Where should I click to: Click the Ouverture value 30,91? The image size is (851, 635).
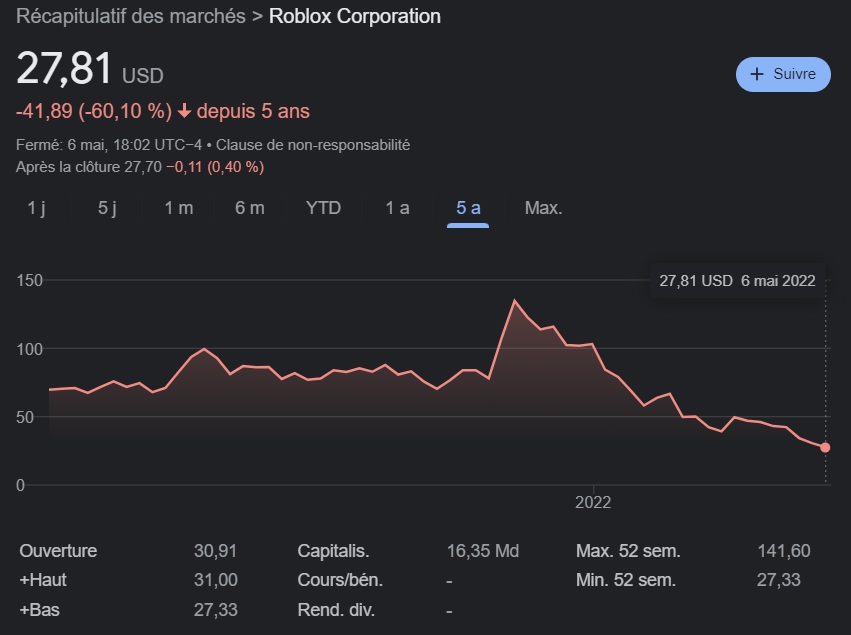click(215, 551)
